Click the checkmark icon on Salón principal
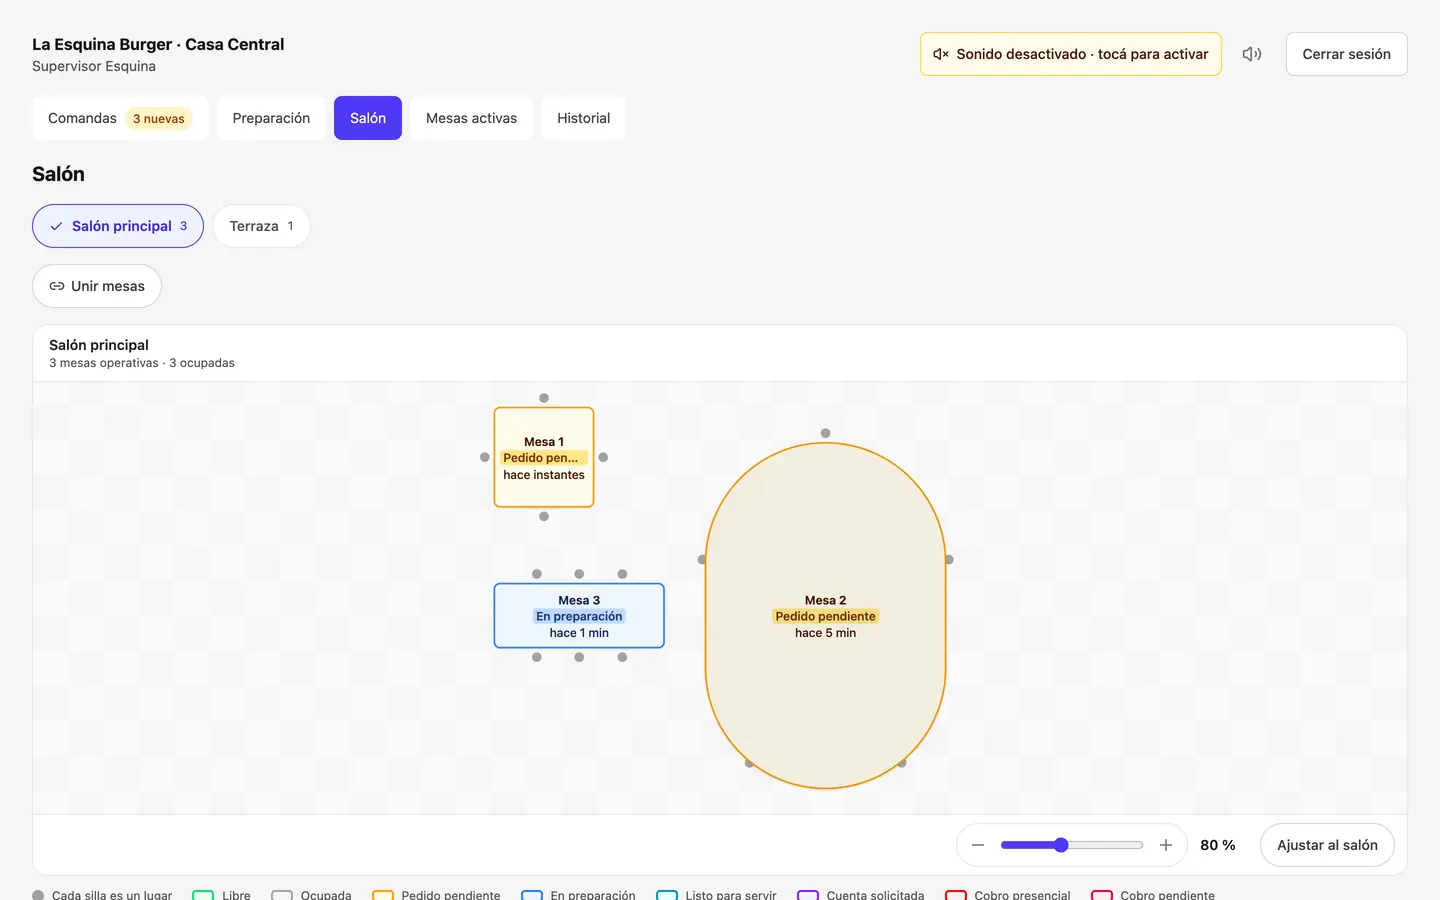 click(x=56, y=226)
